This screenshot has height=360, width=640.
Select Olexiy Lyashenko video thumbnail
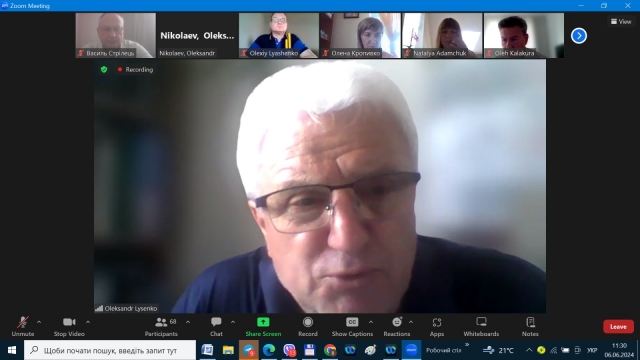279,35
